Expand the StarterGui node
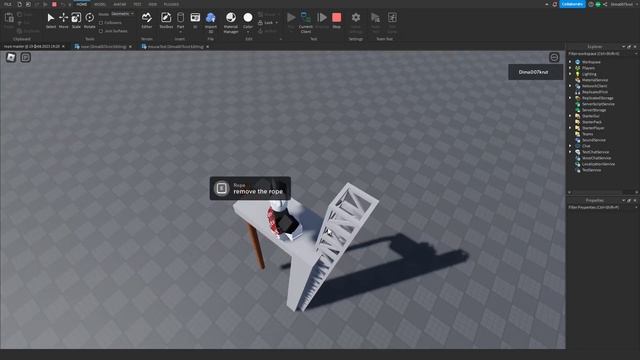 [570, 116]
